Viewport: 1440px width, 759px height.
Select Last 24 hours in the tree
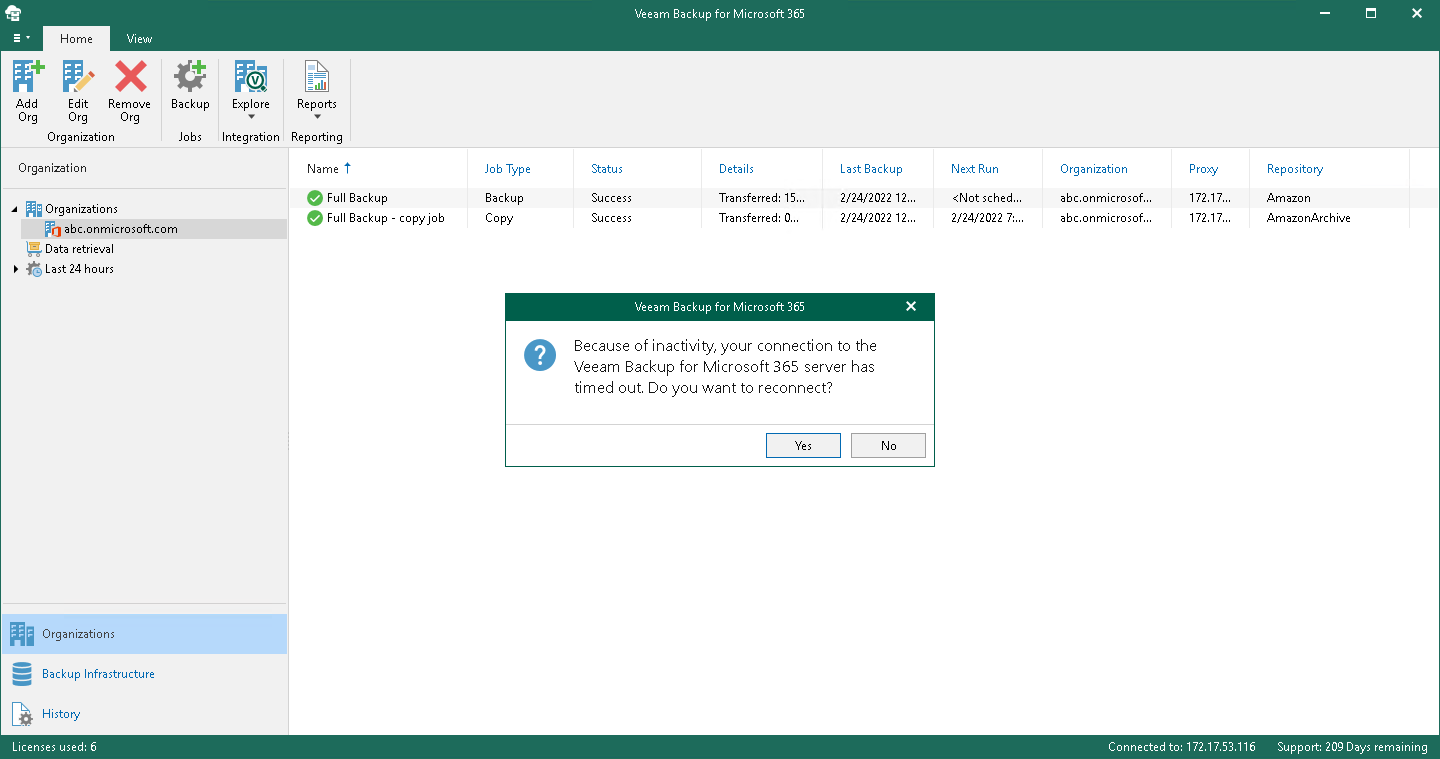(79, 269)
